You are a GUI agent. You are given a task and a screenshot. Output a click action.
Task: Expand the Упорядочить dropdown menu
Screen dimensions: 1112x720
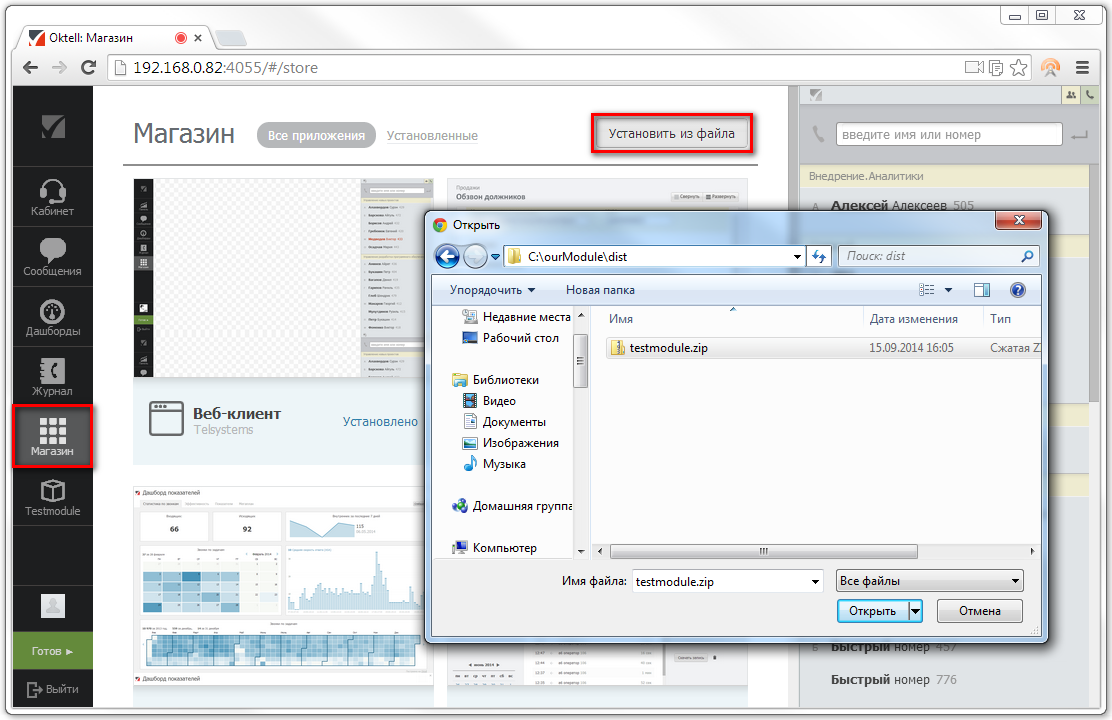(492, 290)
